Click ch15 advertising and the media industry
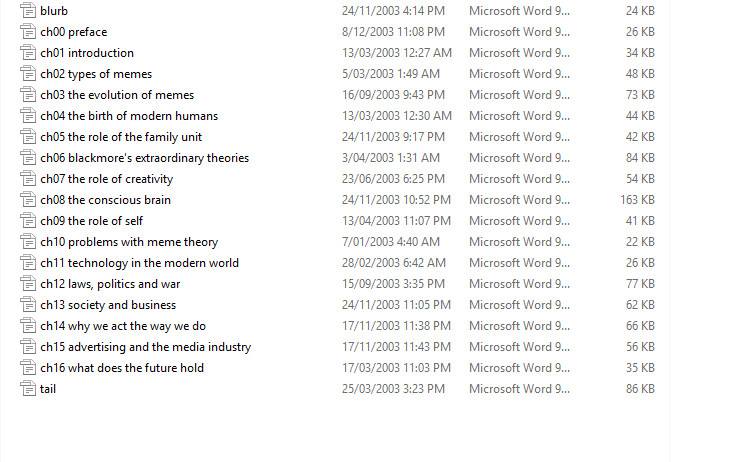732x462 pixels. (145, 347)
